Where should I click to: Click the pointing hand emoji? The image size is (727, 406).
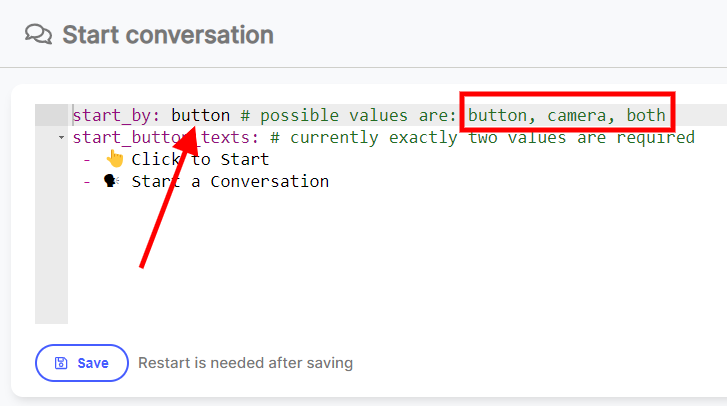[115, 159]
